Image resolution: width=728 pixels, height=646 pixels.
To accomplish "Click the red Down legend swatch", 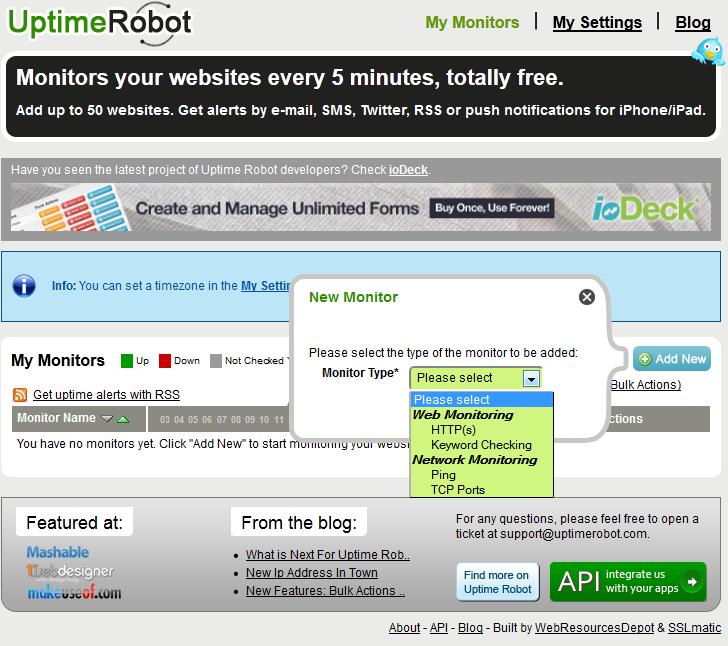I will point(165,361).
